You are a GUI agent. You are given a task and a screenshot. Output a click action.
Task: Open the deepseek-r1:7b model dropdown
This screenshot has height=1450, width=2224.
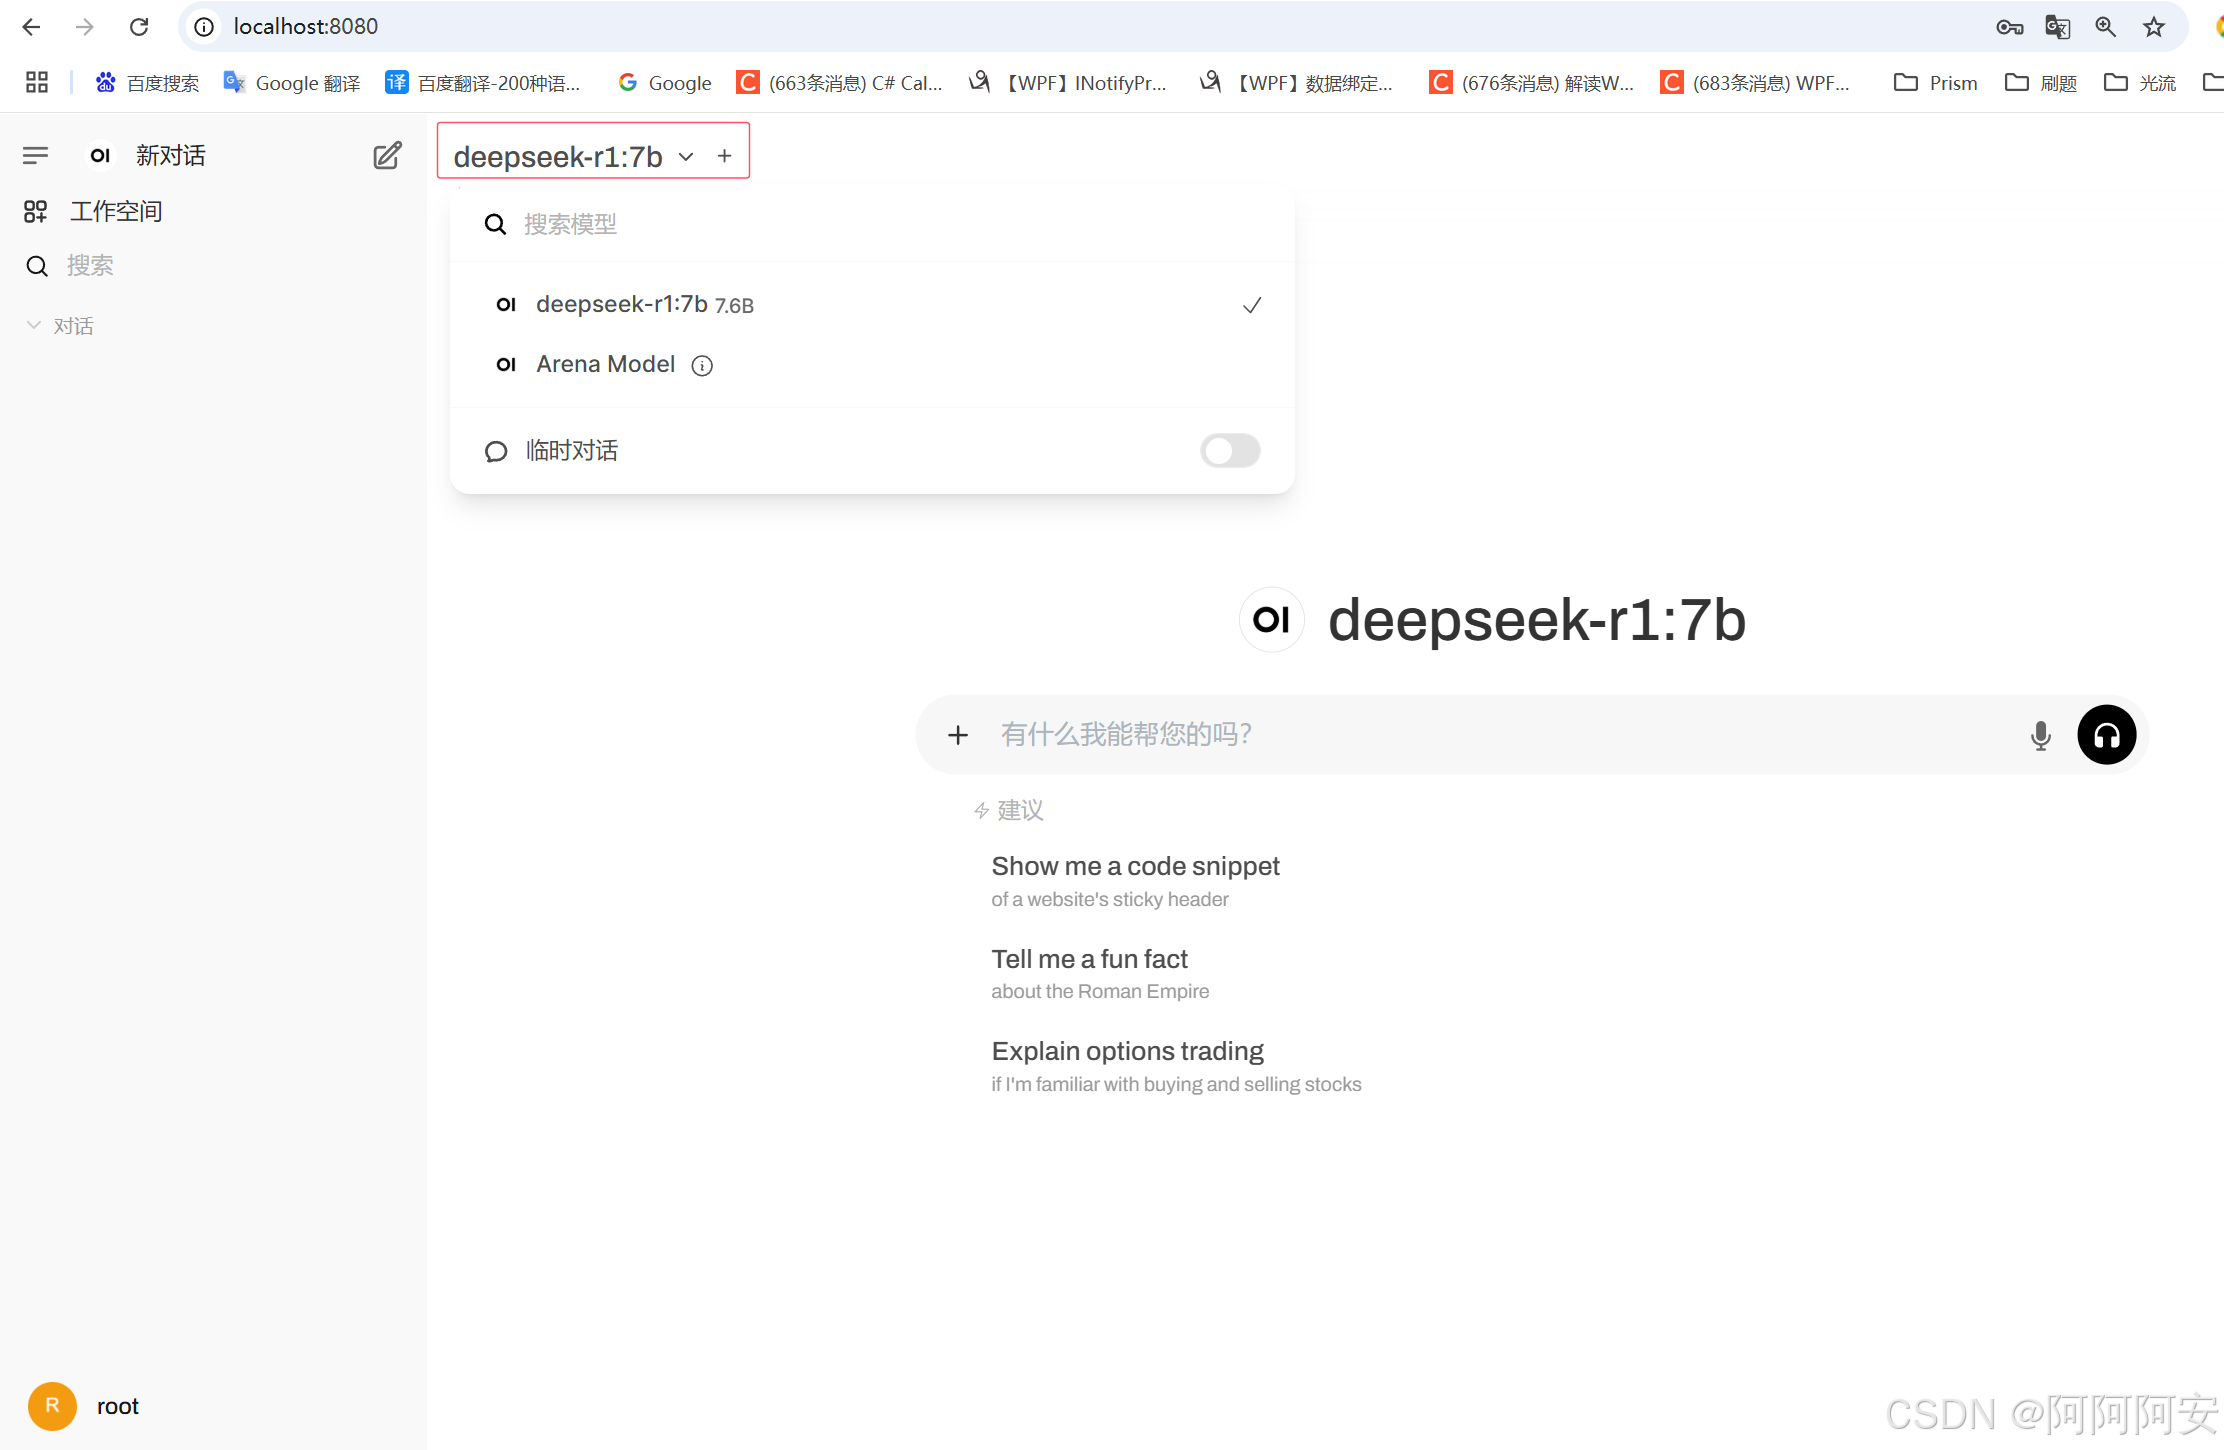574,157
